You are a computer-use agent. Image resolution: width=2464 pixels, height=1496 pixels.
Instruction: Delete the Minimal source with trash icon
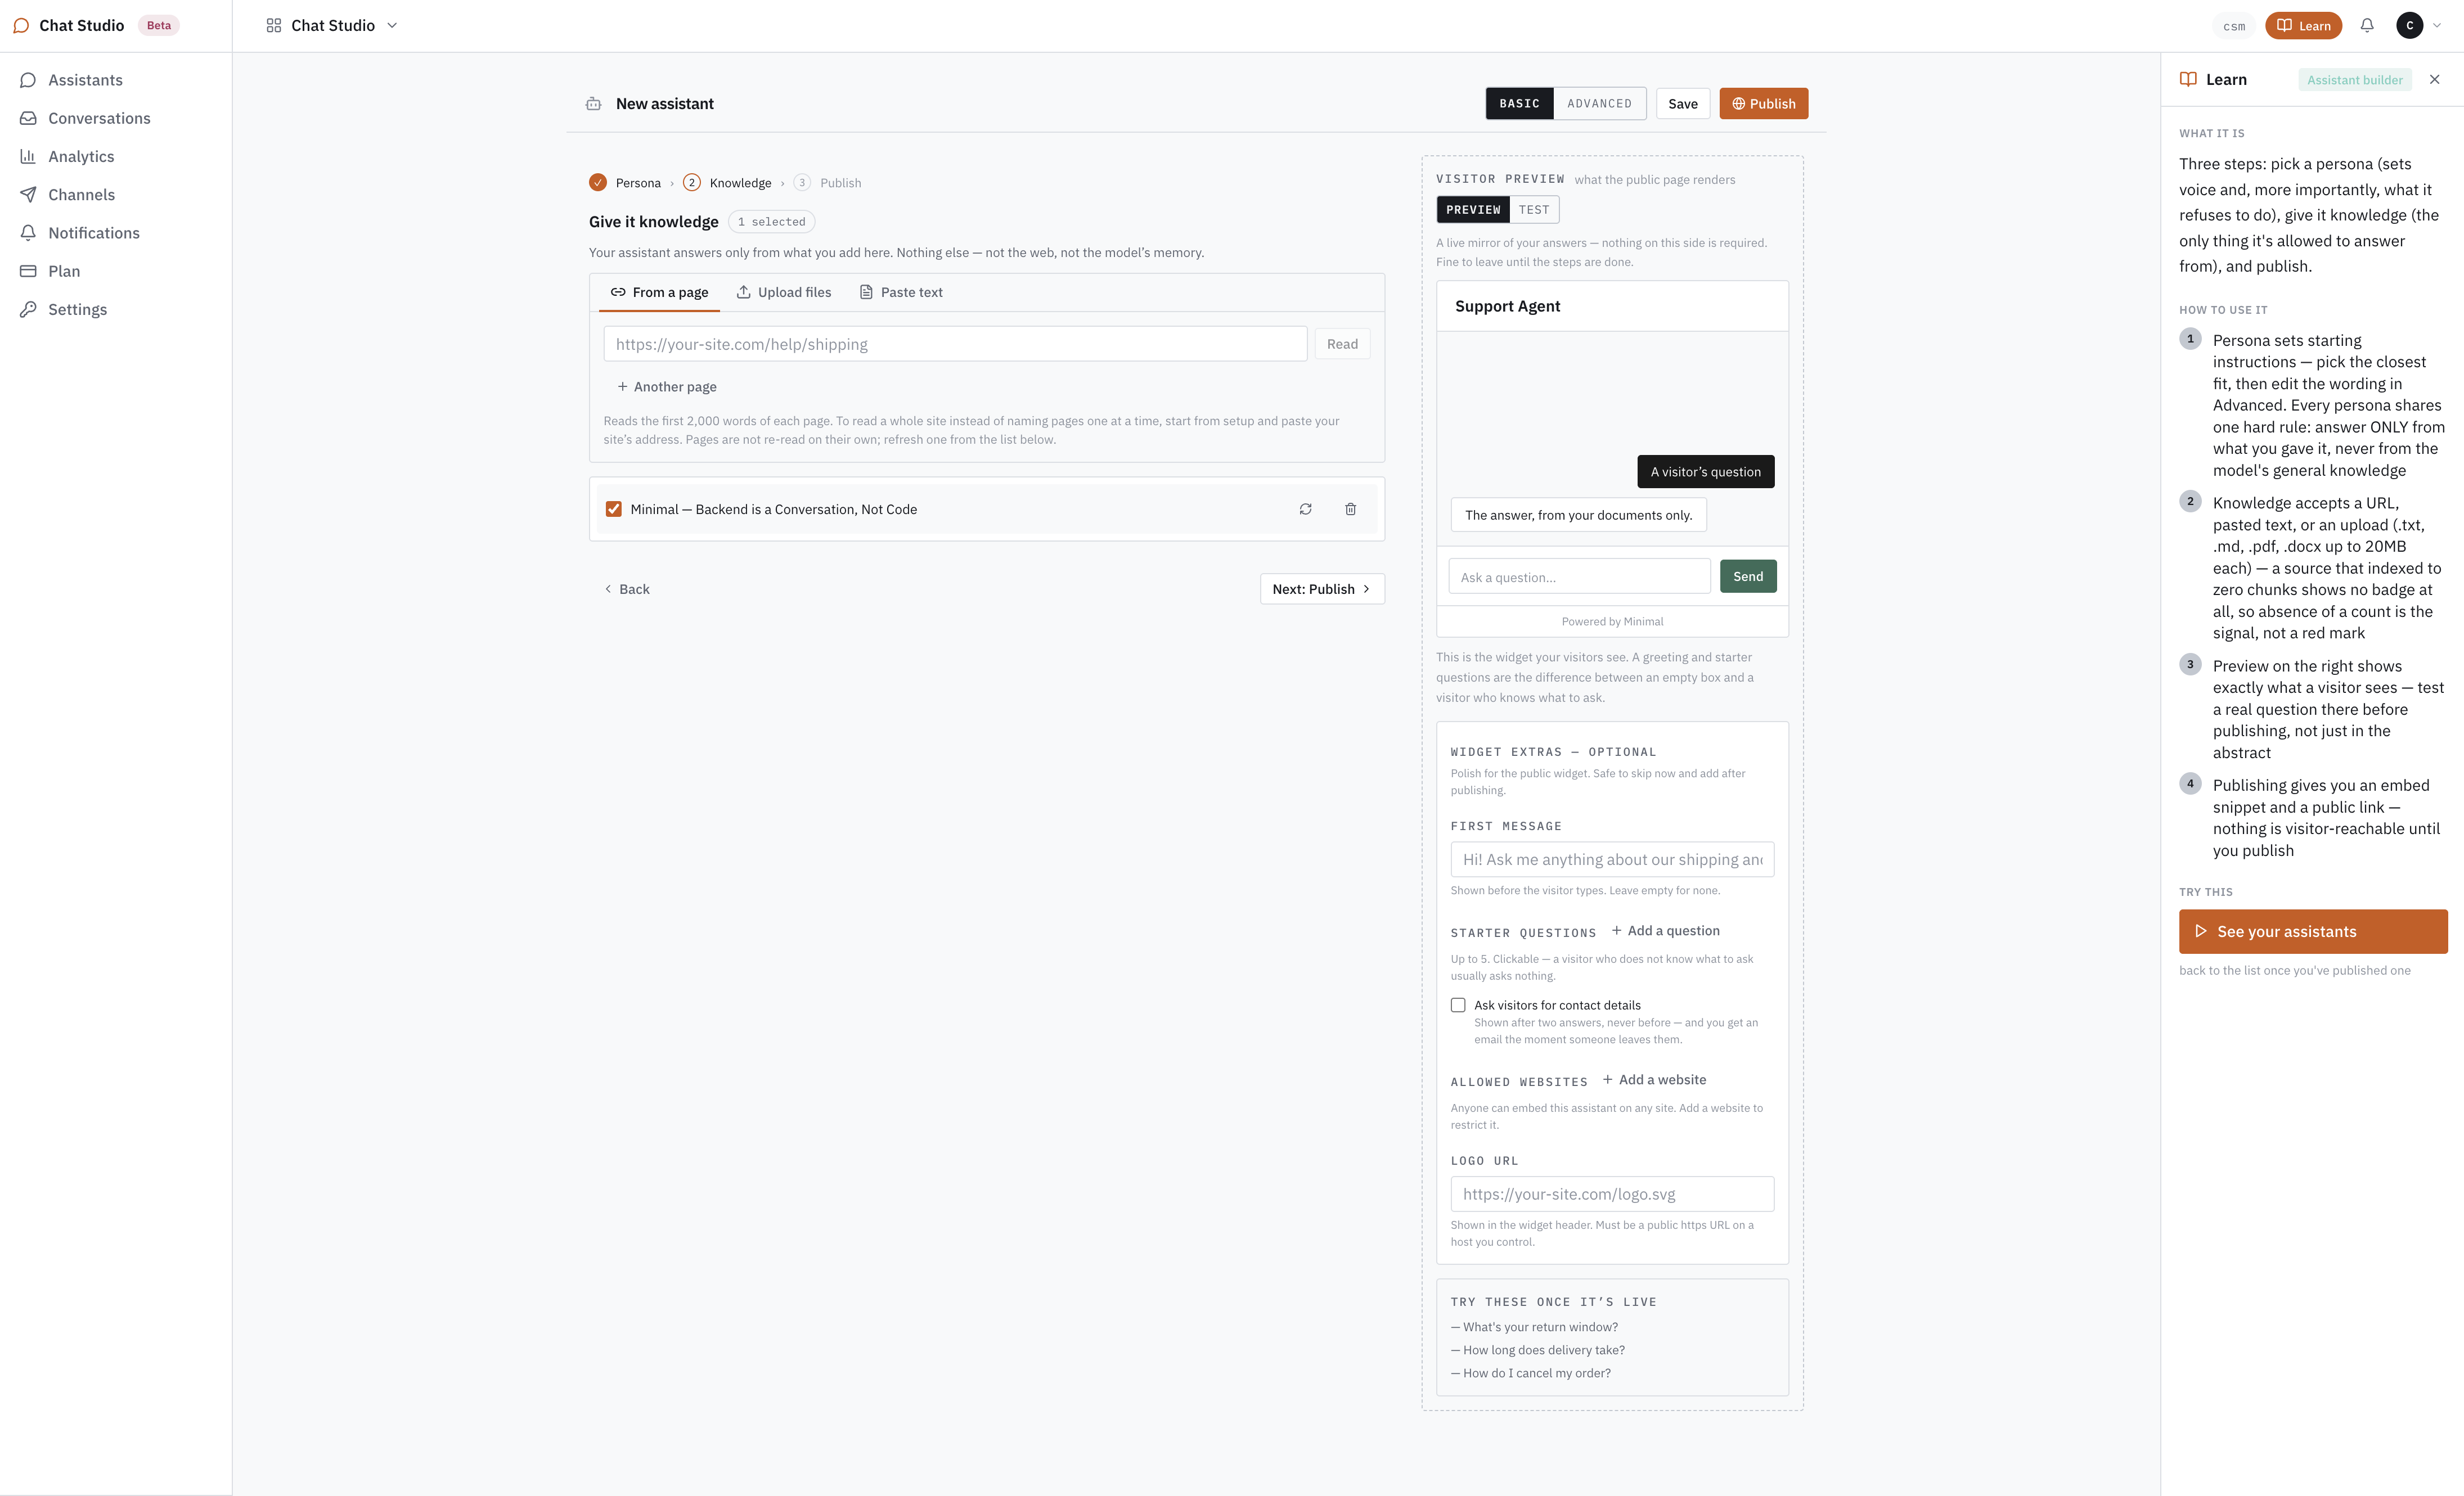tap(1350, 509)
